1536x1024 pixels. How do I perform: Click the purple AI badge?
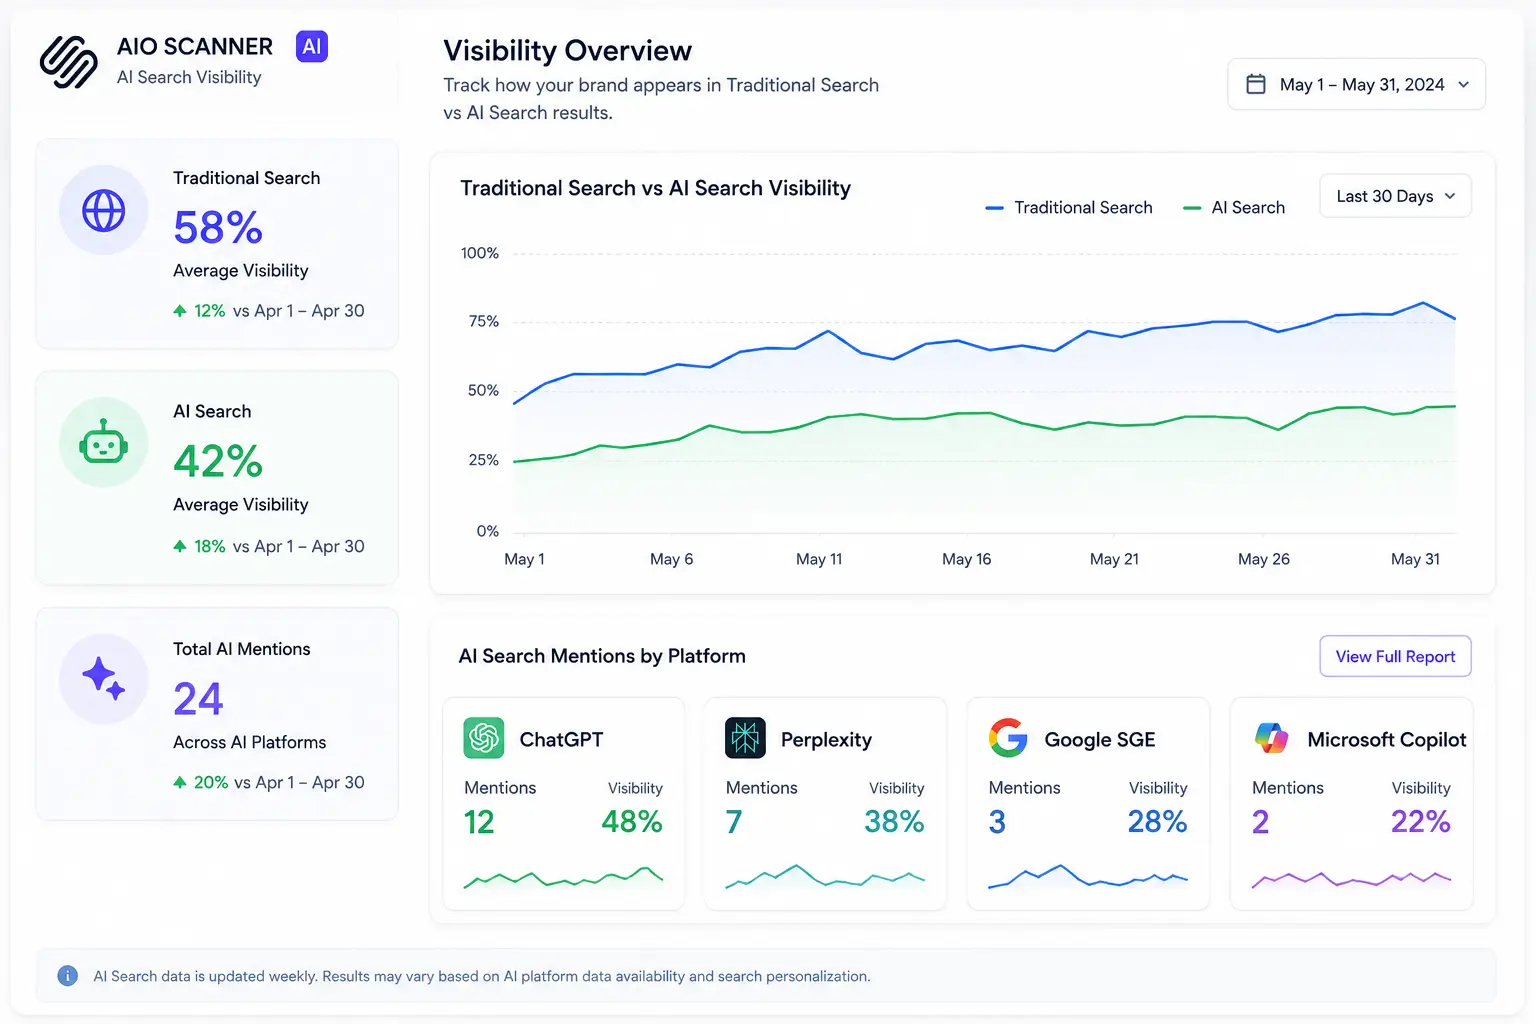(312, 47)
